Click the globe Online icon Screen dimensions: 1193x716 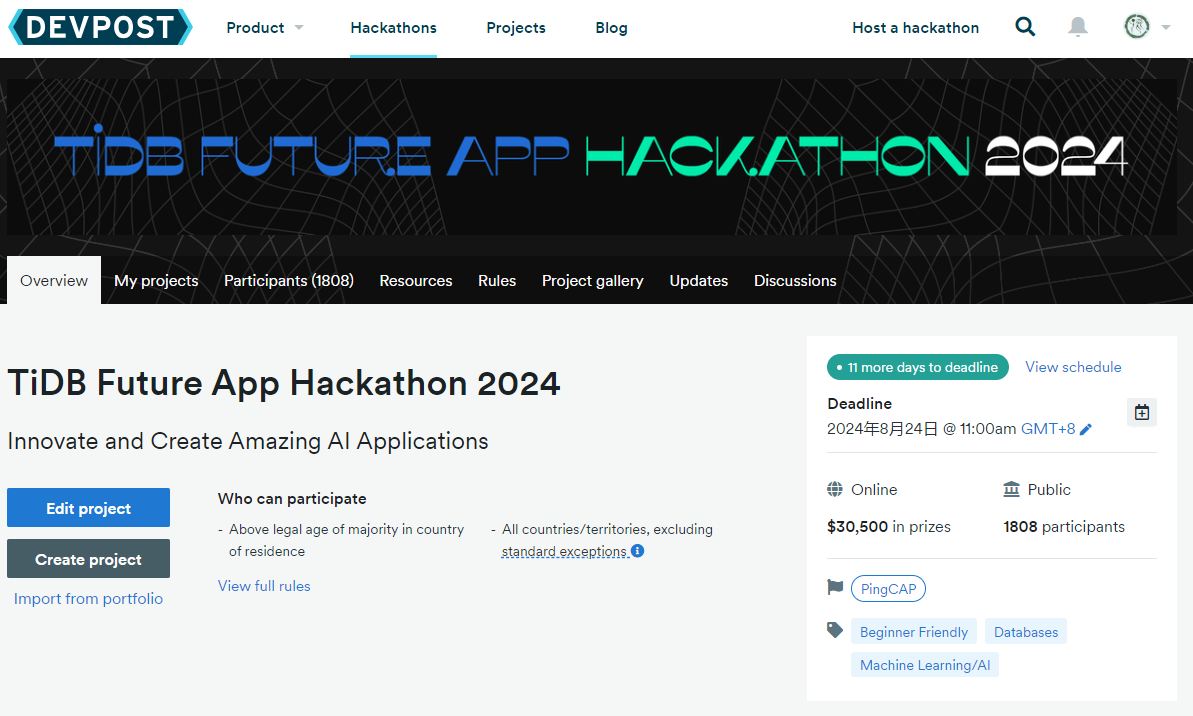835,489
